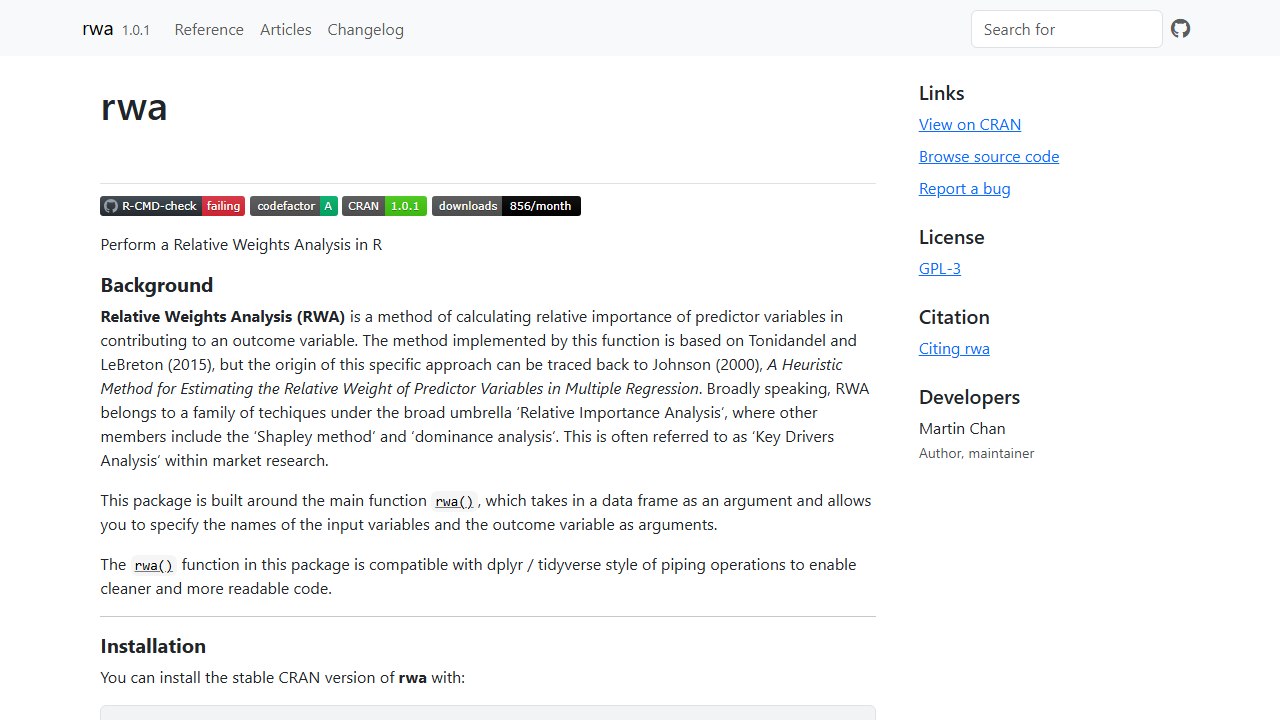This screenshot has width=1280, height=720.
Task: Click the Report a bug link
Action: click(x=965, y=188)
